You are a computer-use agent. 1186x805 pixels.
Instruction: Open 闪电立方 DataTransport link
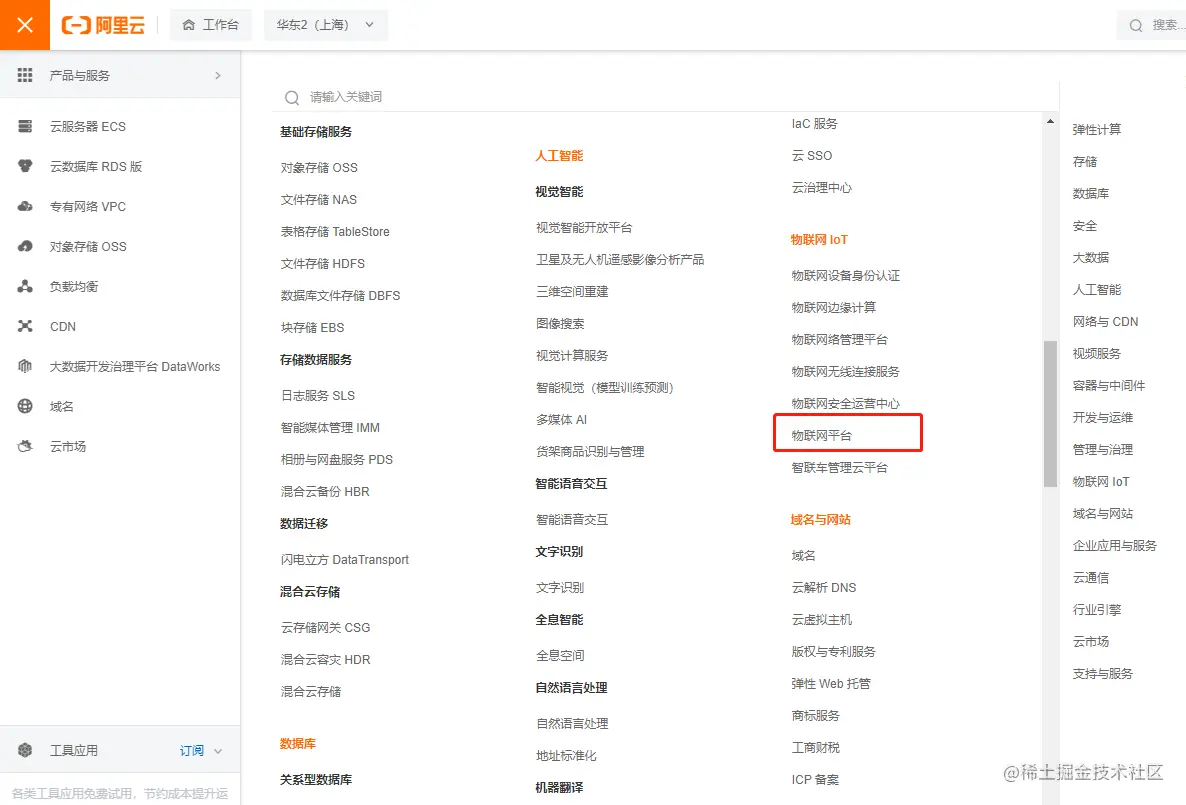[345, 560]
